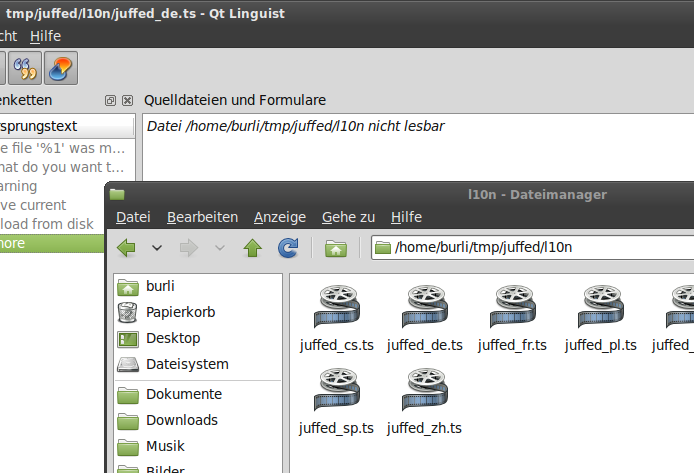
Task: Close the Zeichenketten dock panel
Action: click(x=127, y=101)
